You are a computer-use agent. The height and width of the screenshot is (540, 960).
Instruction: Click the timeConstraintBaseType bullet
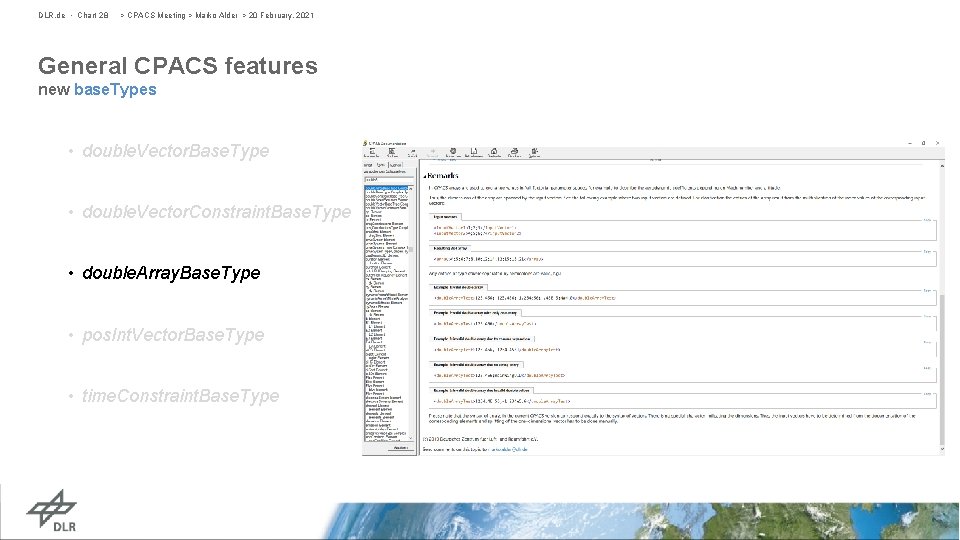(181, 396)
